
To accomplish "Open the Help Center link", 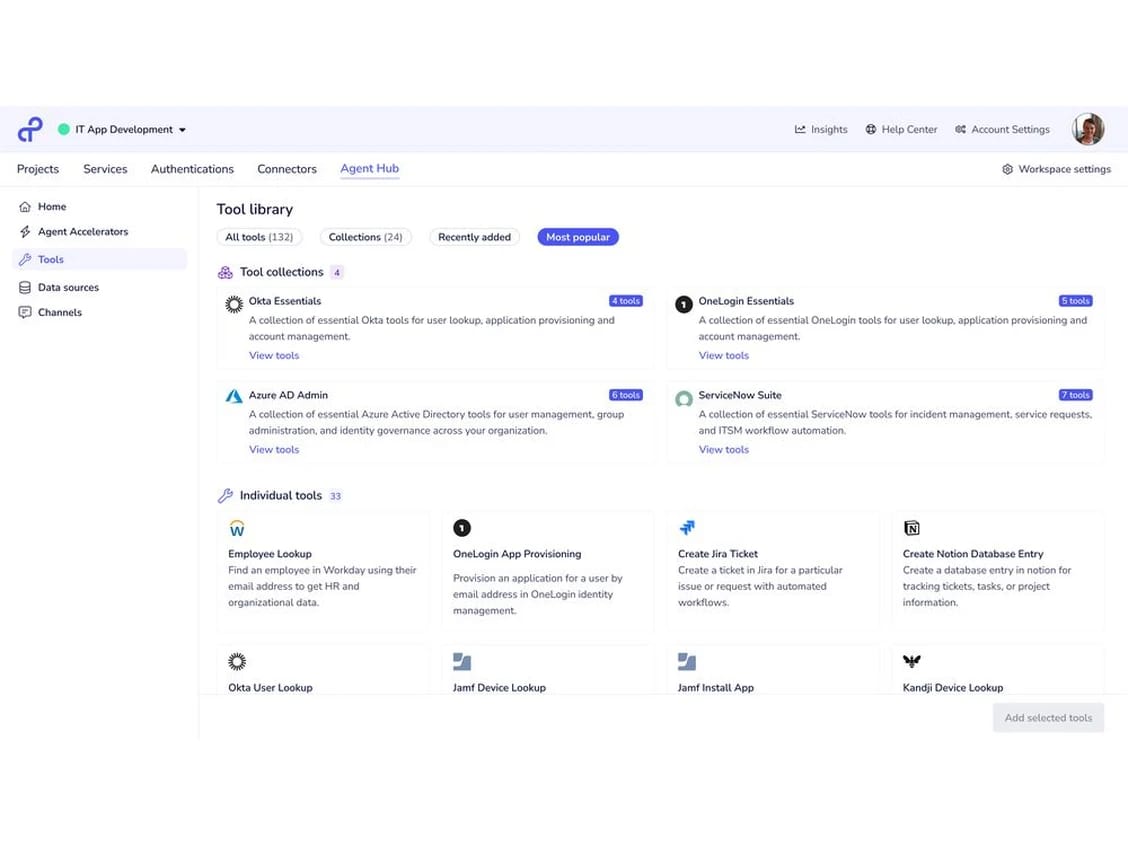I will [901, 129].
